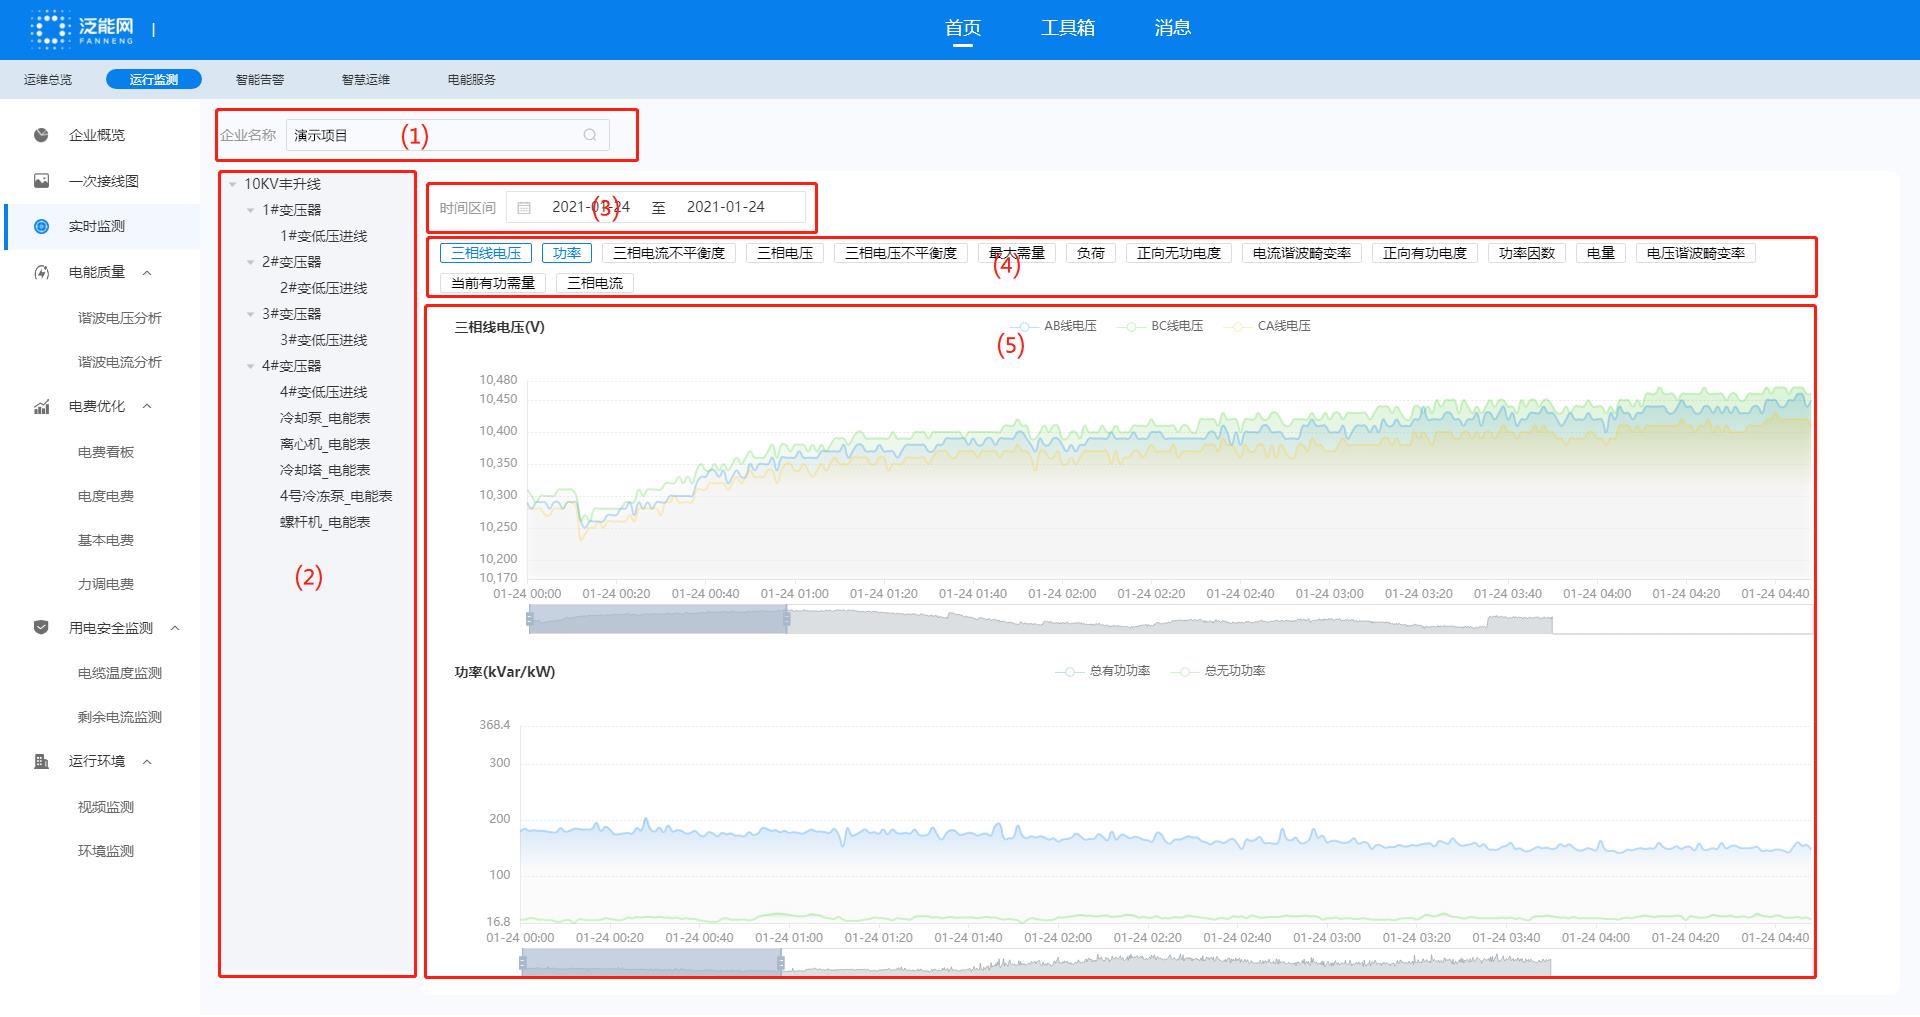The width and height of the screenshot is (1920, 1017).
Task: Open 环境监测 in the sidebar
Action: click(106, 851)
